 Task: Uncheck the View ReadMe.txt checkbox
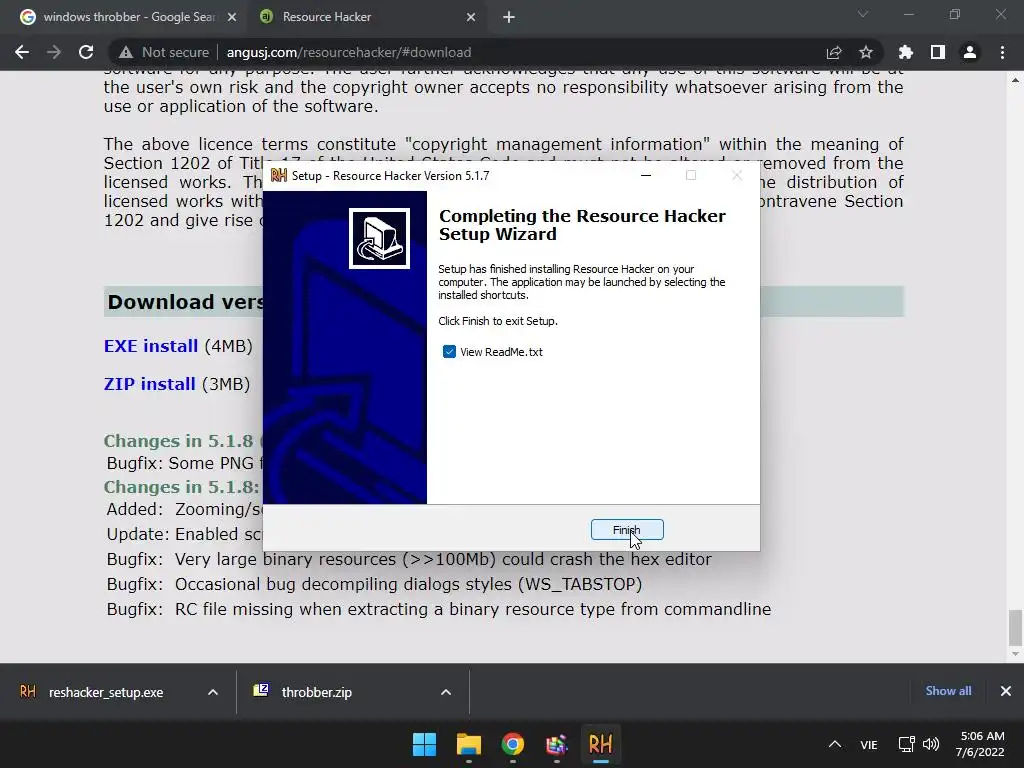point(449,352)
